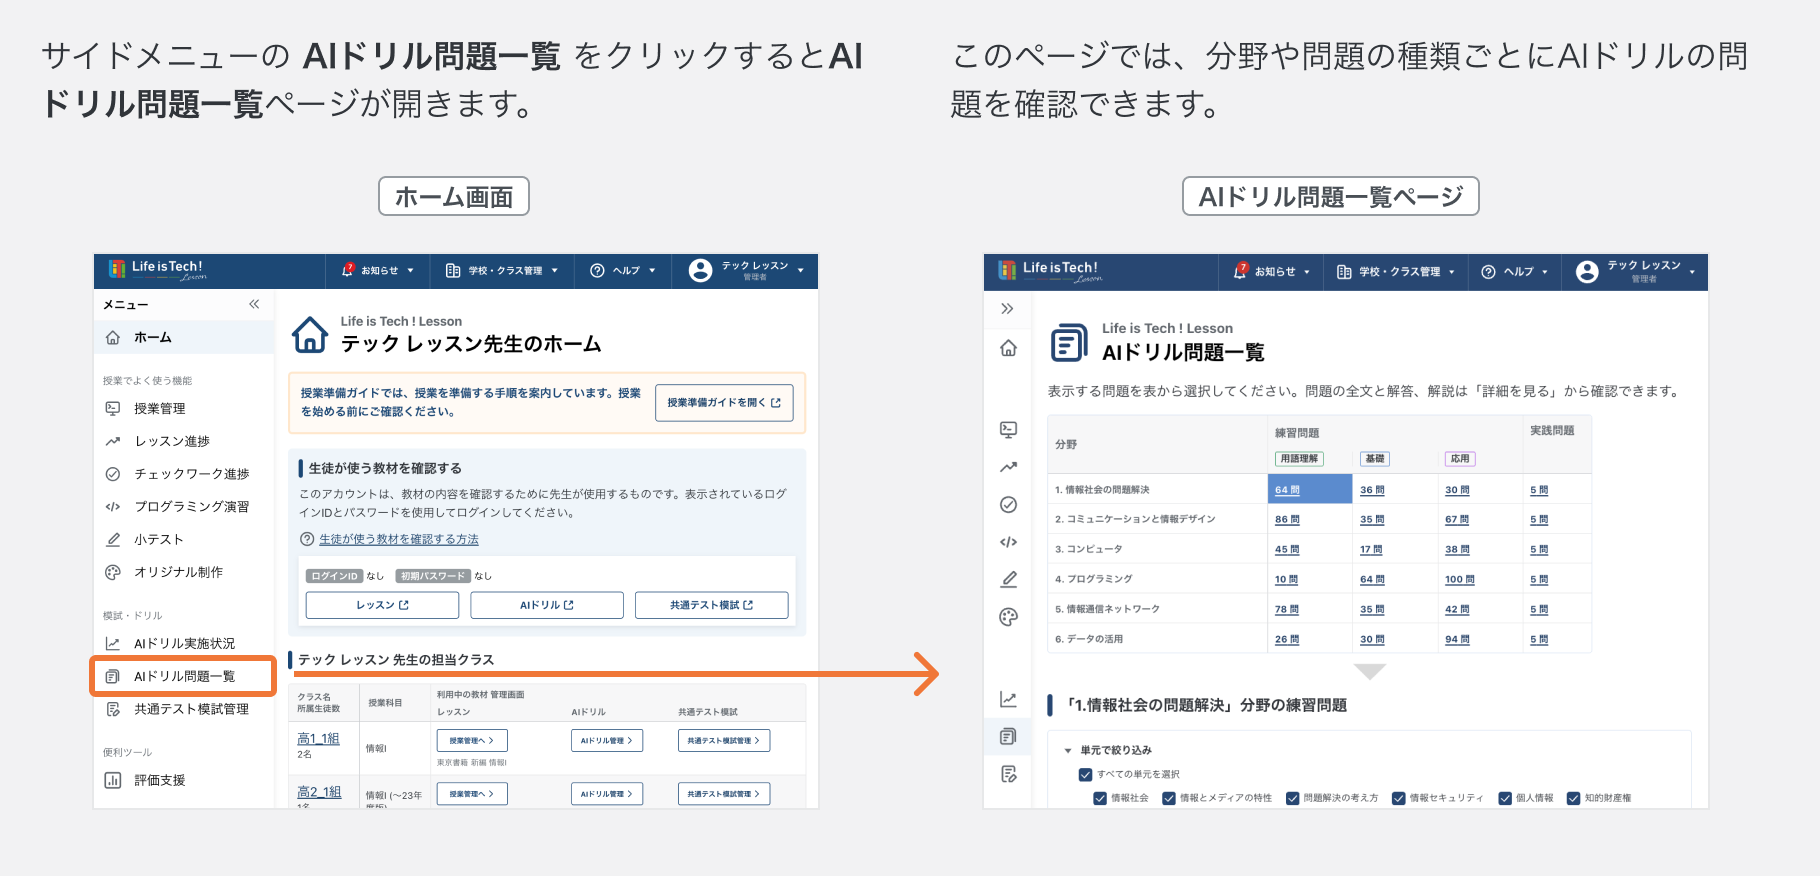Click the large house icon beside the home title
Image resolution: width=1820 pixels, height=876 pixels.
pos(310,334)
